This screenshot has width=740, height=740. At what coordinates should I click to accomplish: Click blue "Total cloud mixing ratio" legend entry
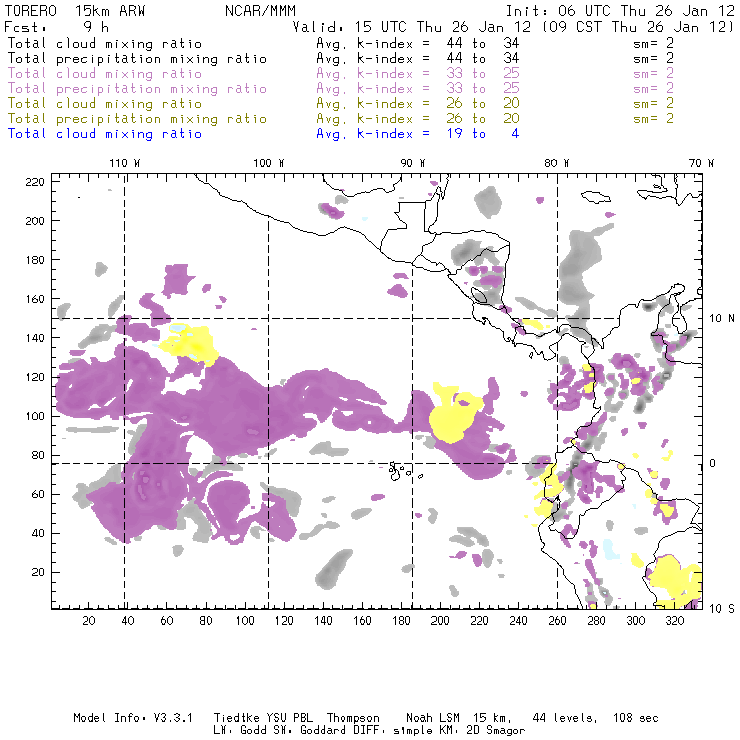105,134
